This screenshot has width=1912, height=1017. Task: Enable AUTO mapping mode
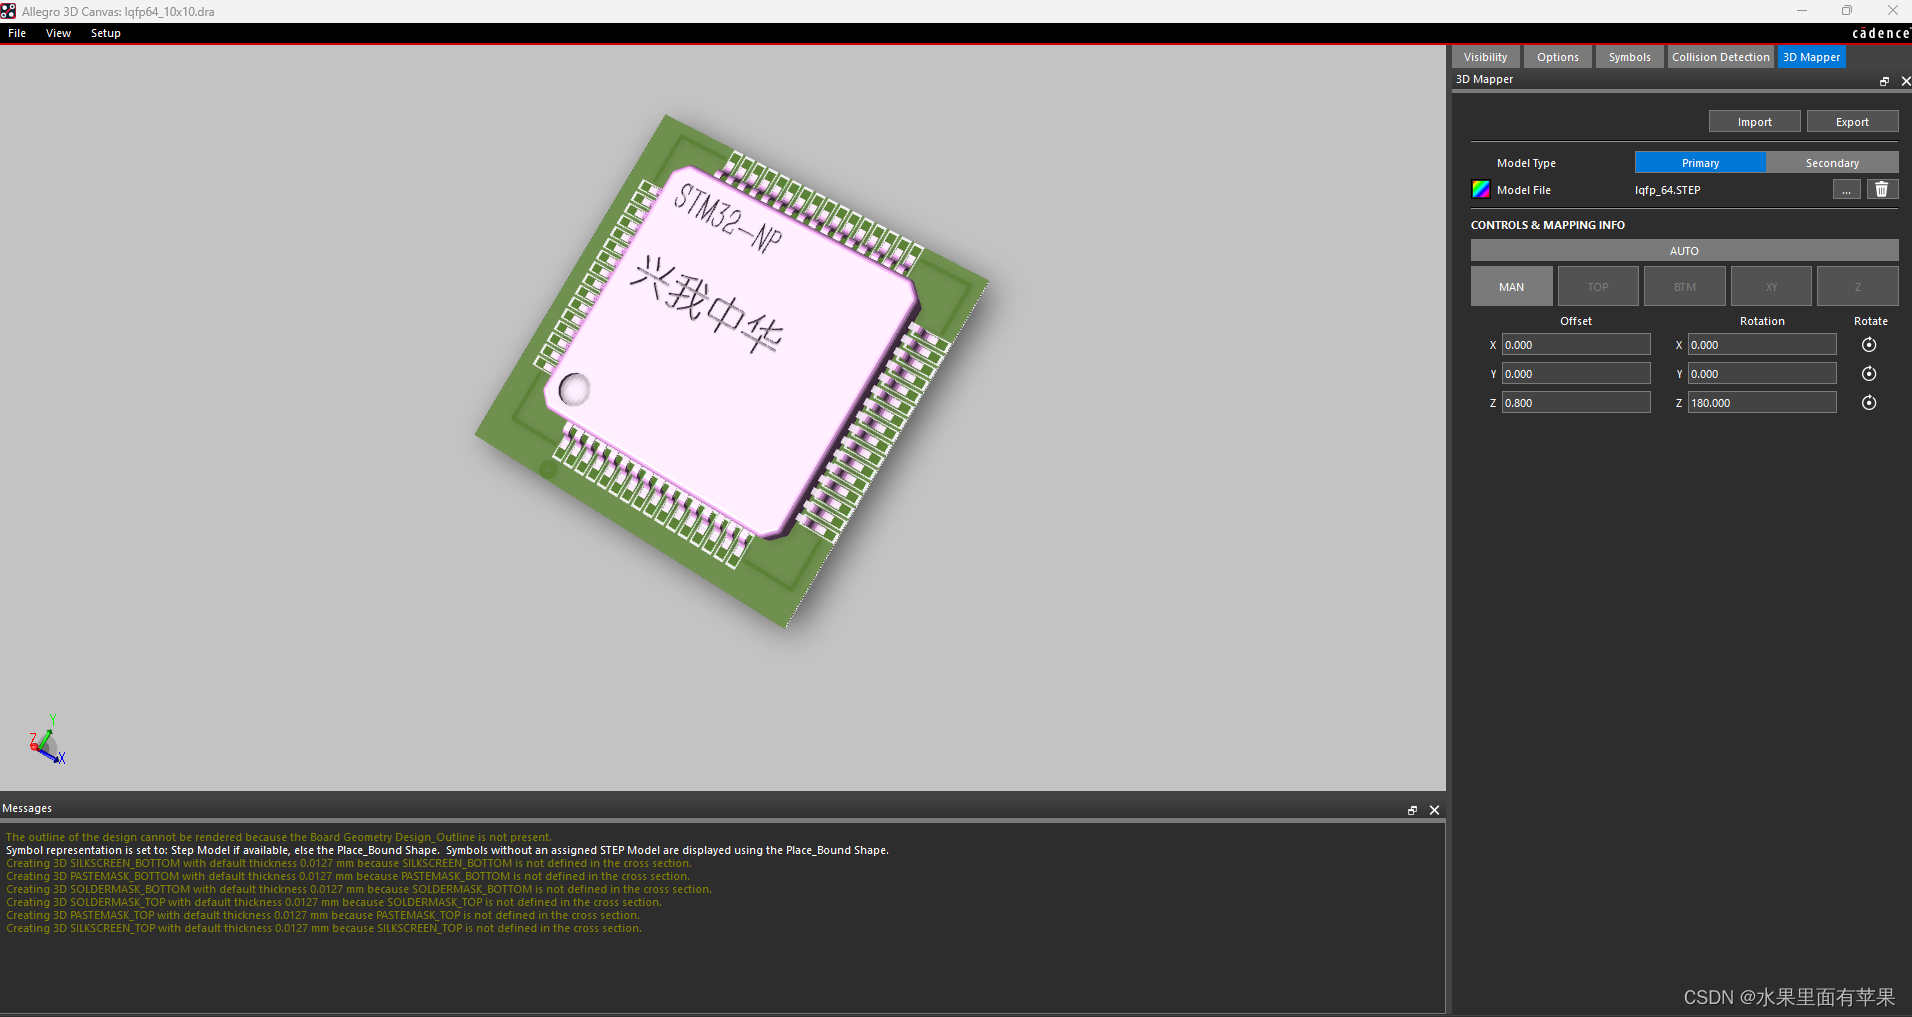point(1683,250)
